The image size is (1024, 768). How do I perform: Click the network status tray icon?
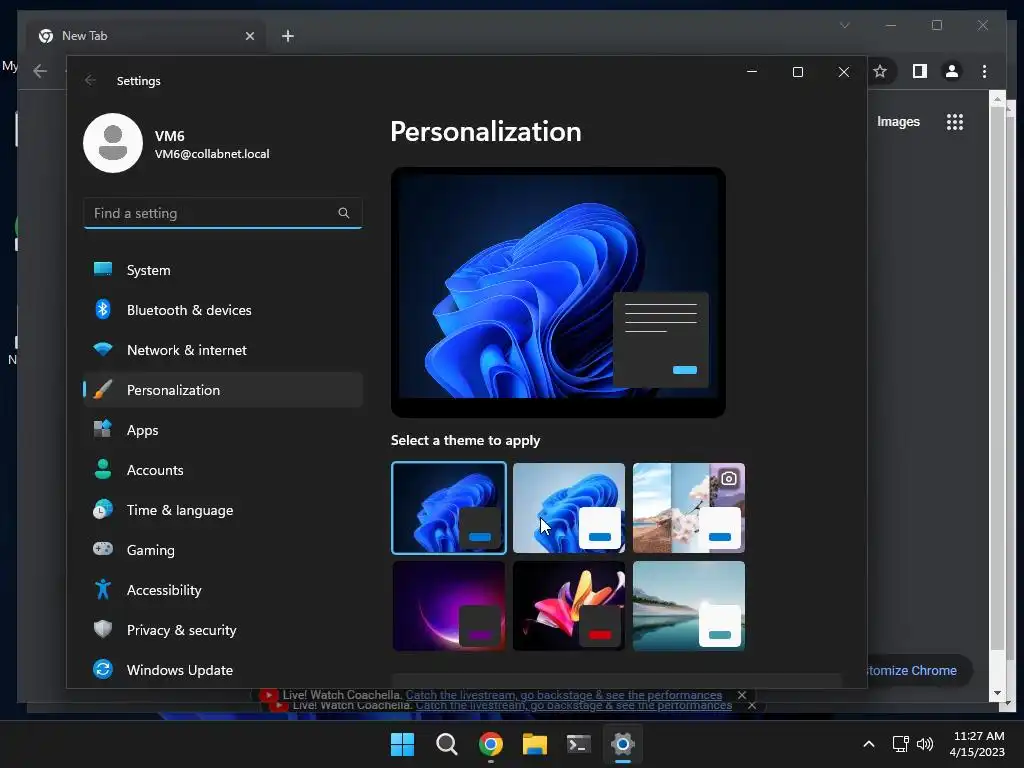click(901, 744)
